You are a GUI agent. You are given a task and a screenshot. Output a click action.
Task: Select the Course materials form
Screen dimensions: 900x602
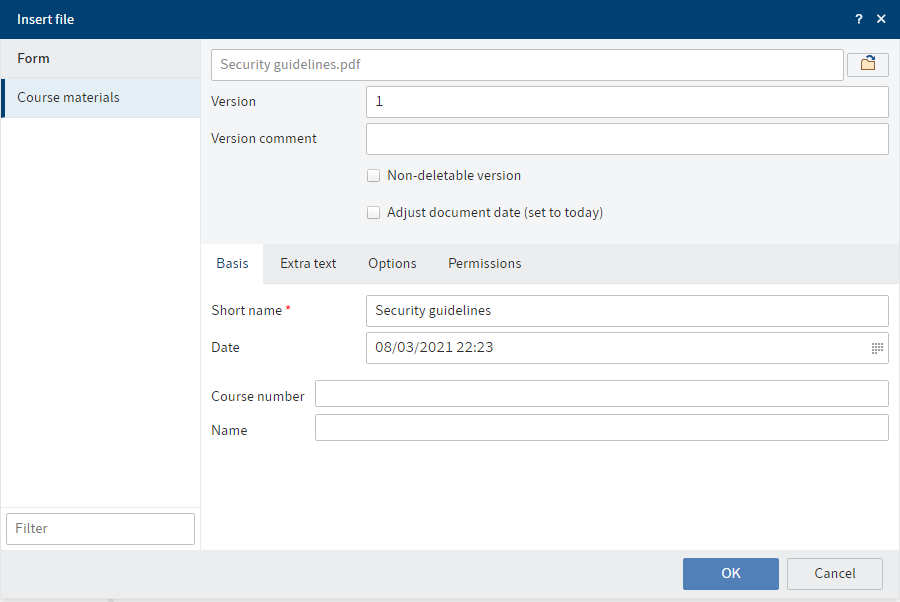click(100, 98)
